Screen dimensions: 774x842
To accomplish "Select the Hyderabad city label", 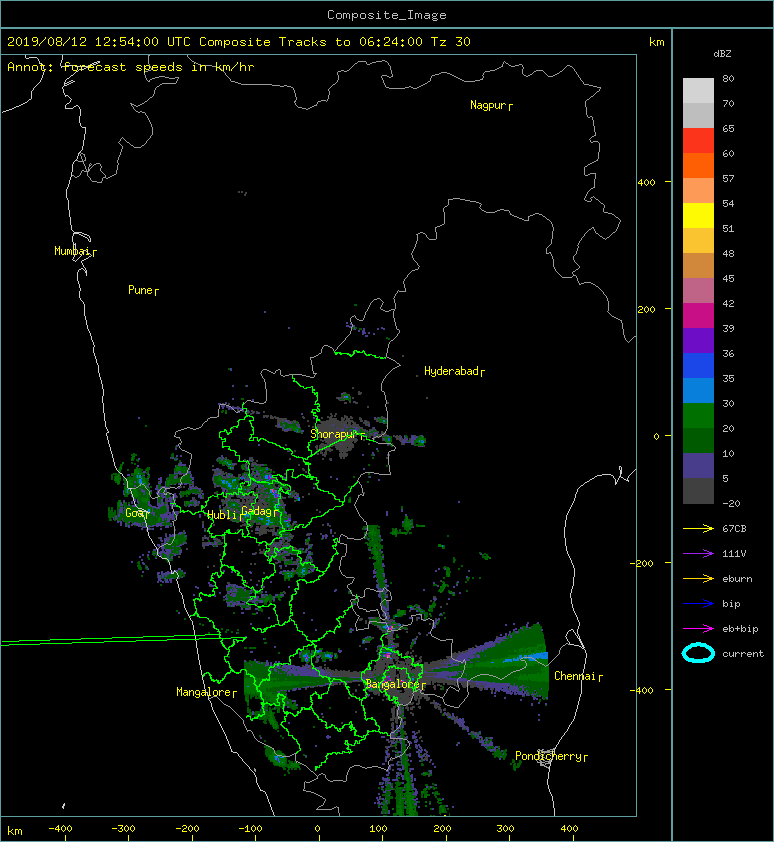I will [454, 371].
